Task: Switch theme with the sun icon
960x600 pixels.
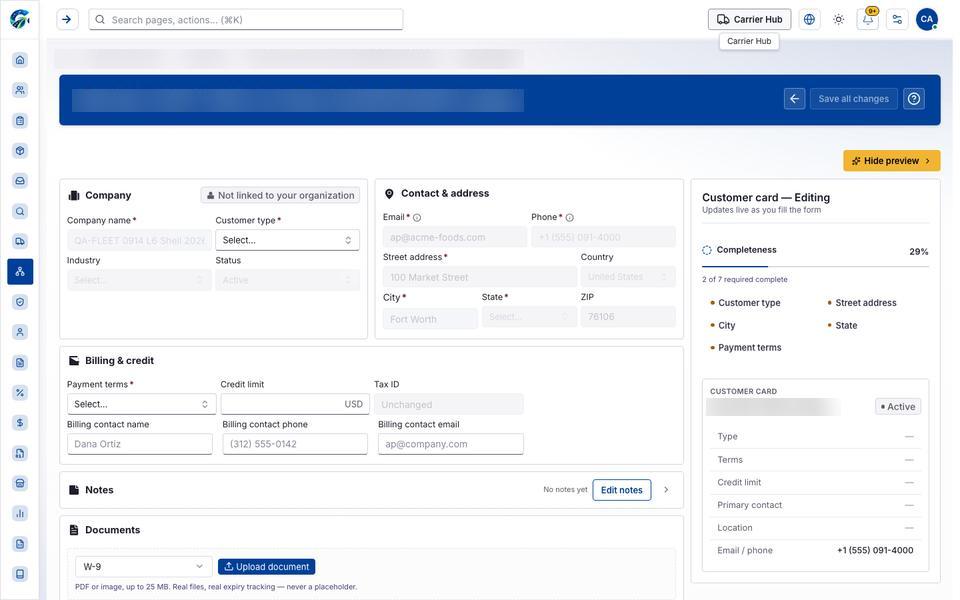Action: (839, 20)
